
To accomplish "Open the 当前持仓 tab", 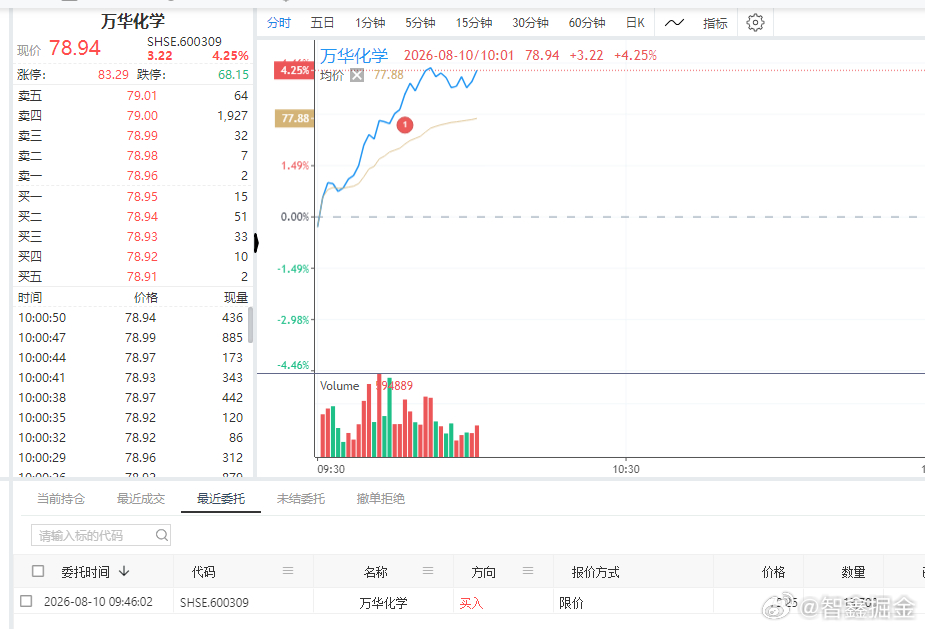I will pyautogui.click(x=61, y=499).
